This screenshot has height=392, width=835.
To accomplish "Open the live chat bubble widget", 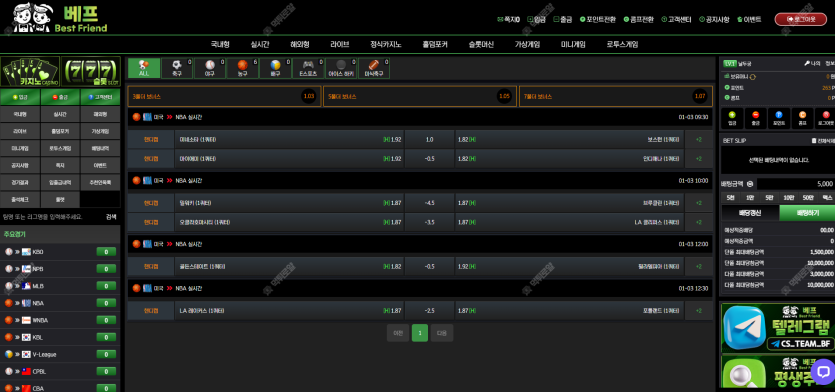I will (823, 372).
